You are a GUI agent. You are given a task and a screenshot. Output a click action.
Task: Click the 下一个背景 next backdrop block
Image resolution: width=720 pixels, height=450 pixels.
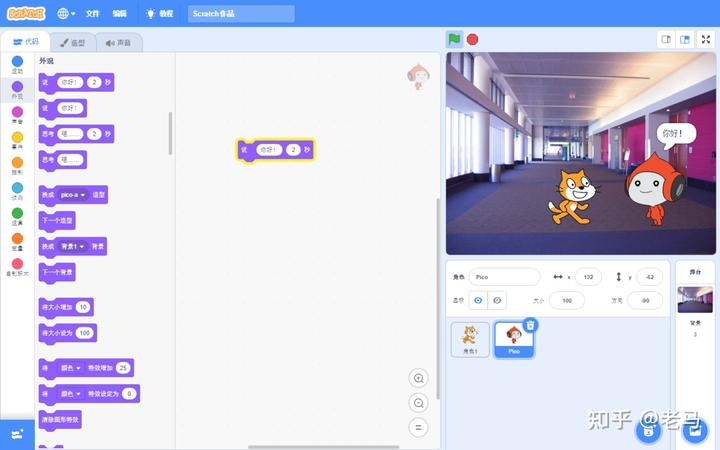[57, 272]
